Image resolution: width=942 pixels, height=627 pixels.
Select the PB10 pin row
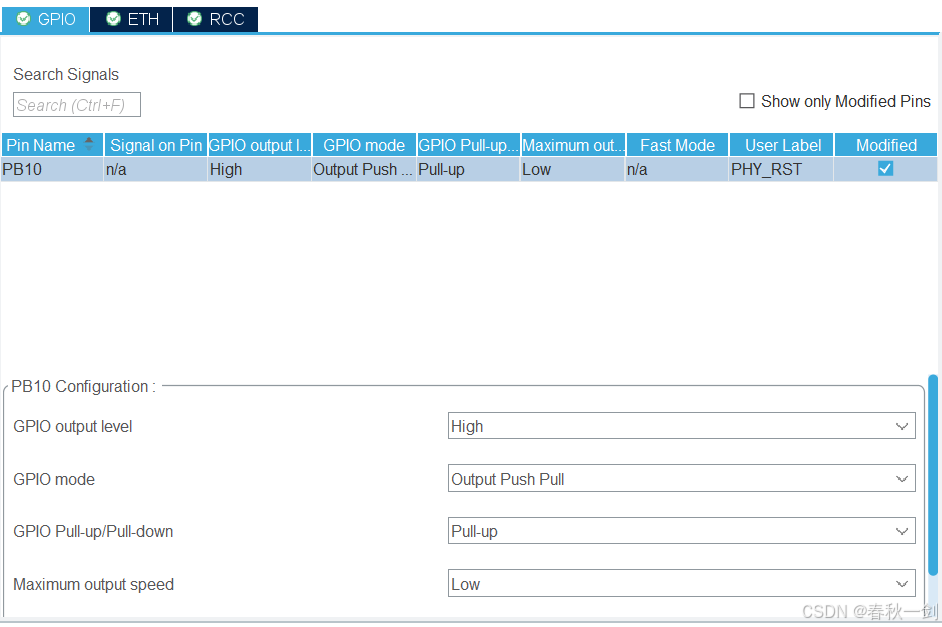469,169
